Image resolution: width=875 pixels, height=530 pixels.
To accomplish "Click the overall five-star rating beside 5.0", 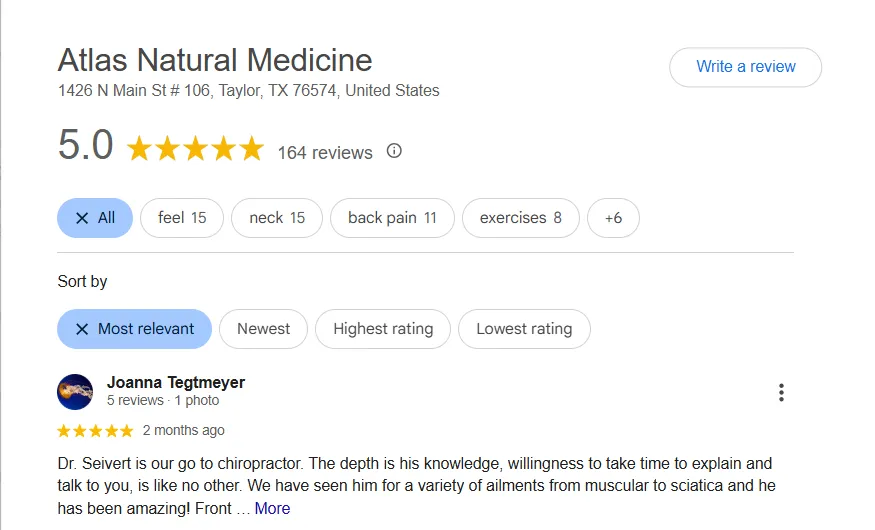I will [195, 150].
